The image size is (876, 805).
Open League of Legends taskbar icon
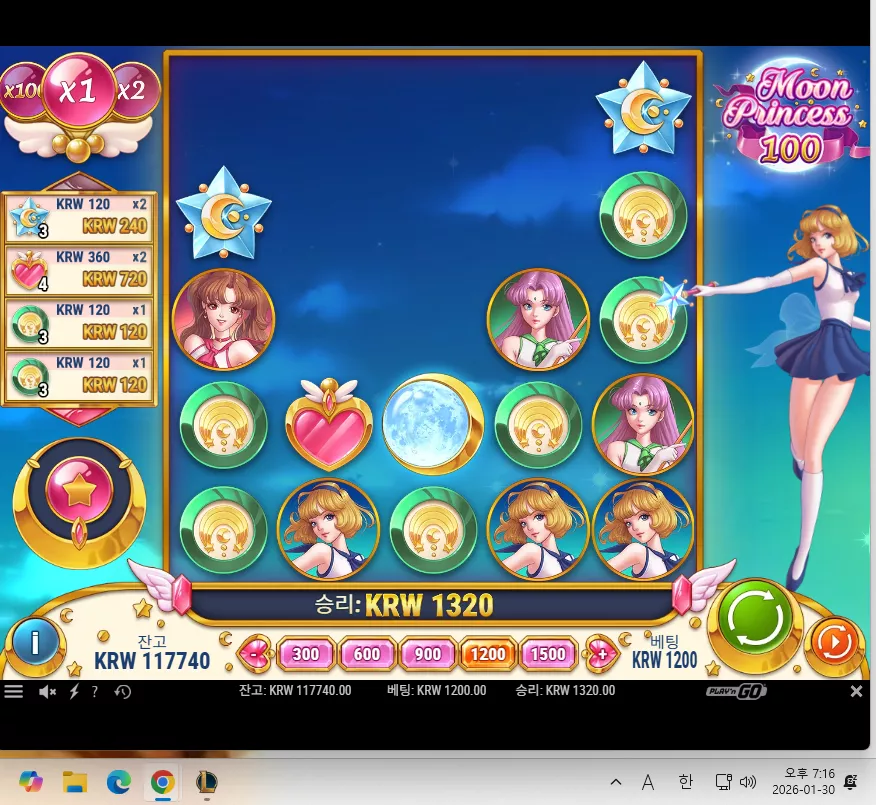[x=207, y=782]
